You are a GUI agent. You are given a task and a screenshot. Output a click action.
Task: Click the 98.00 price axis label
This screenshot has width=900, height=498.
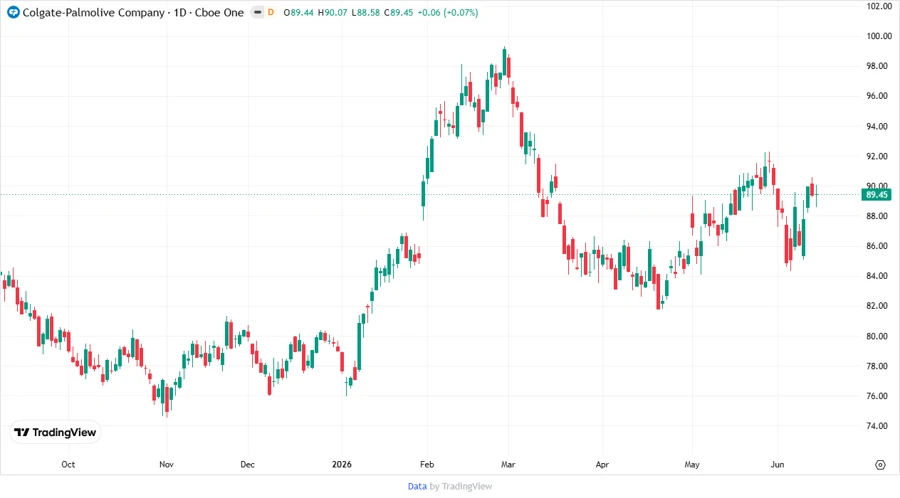click(x=876, y=66)
